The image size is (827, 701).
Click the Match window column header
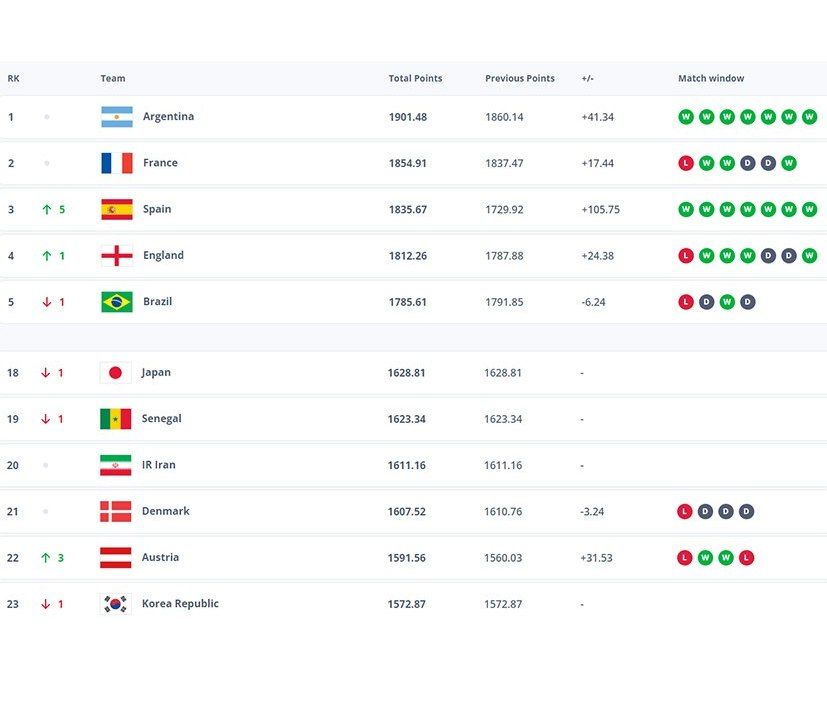point(710,78)
